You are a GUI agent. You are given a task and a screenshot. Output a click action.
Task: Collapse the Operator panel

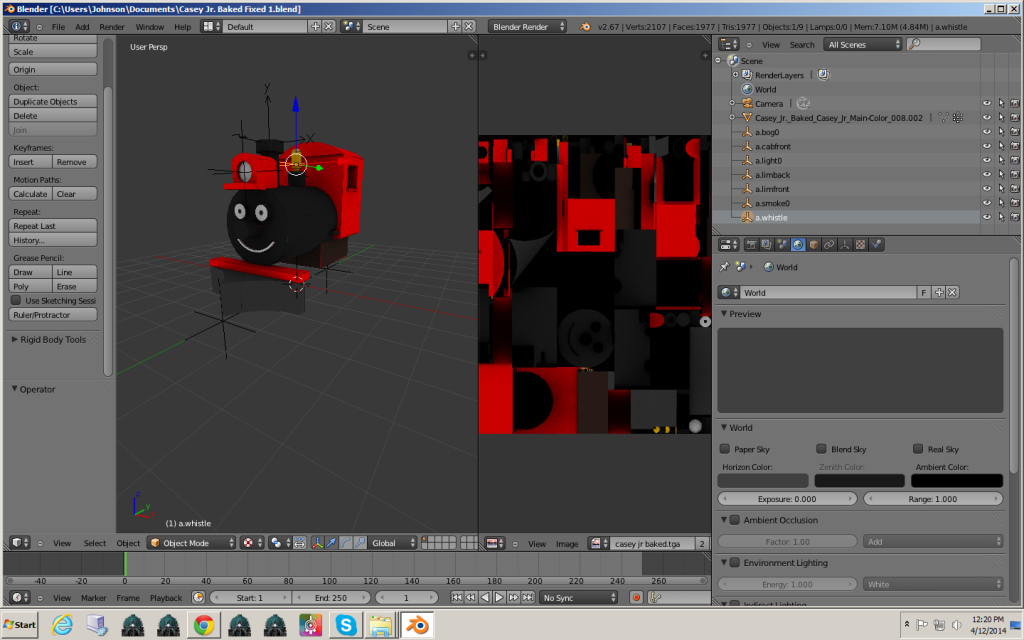point(14,389)
